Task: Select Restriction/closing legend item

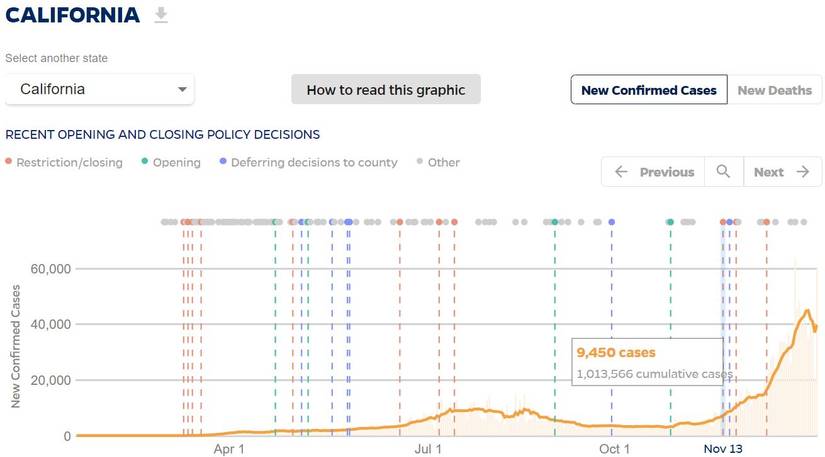Action: (x=64, y=163)
